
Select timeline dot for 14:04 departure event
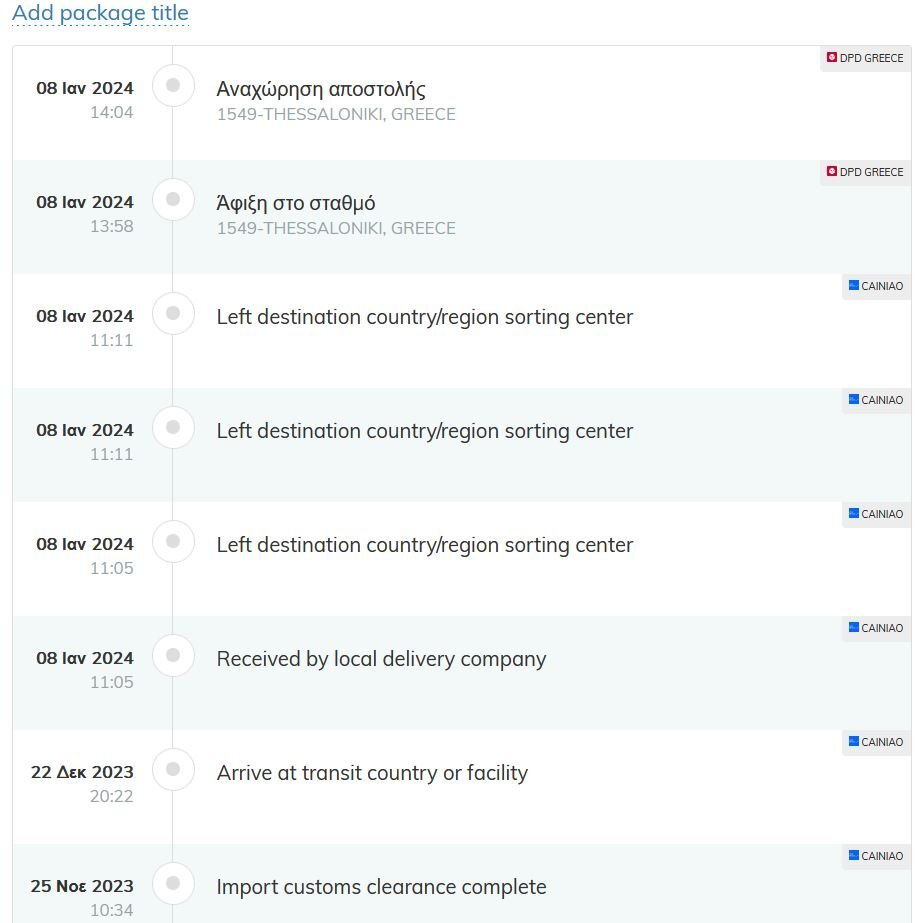(173, 85)
